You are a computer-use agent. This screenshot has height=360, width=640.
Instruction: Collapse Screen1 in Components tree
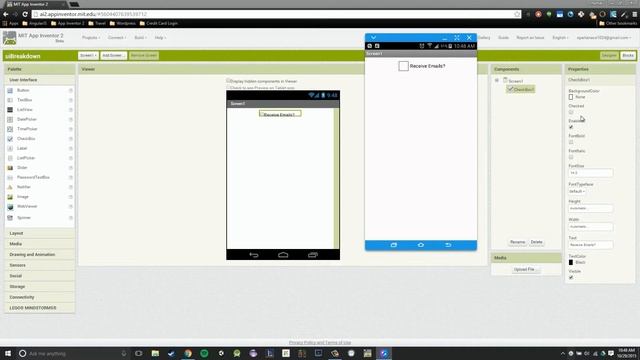click(x=497, y=80)
